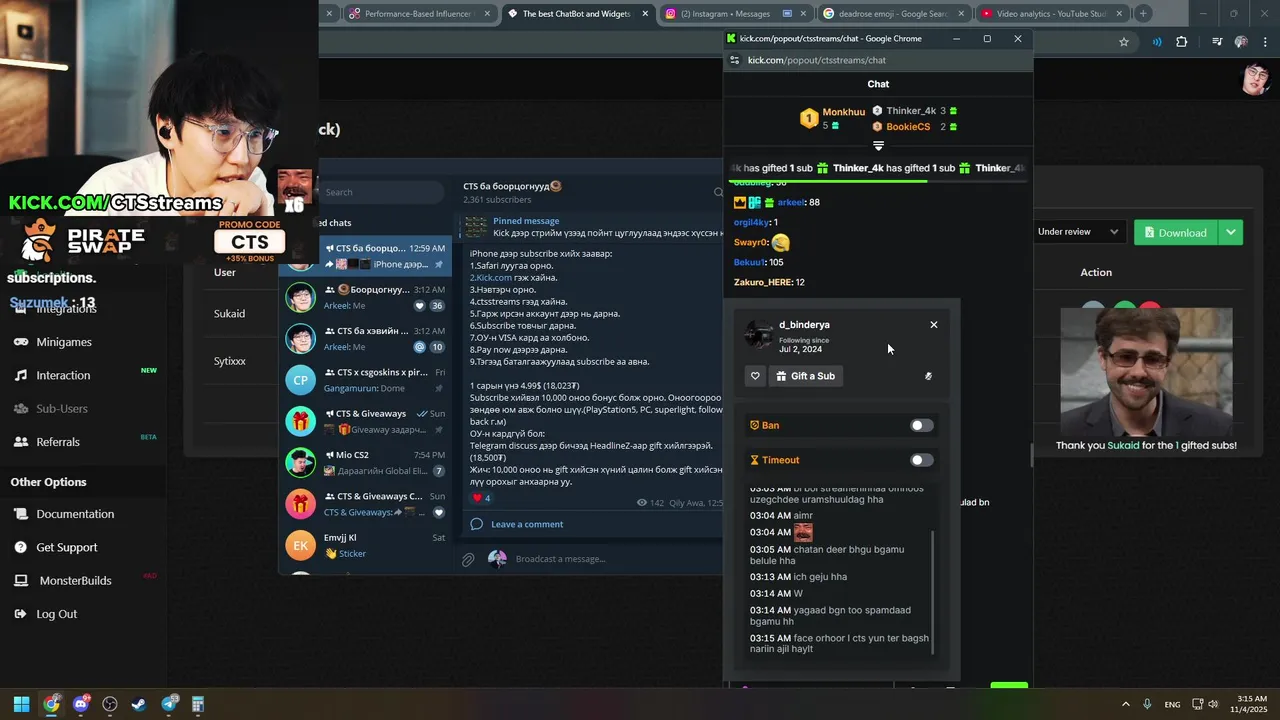Open the Minigames sidebar page
Image resolution: width=1280 pixels, height=720 pixels.
click(x=64, y=342)
